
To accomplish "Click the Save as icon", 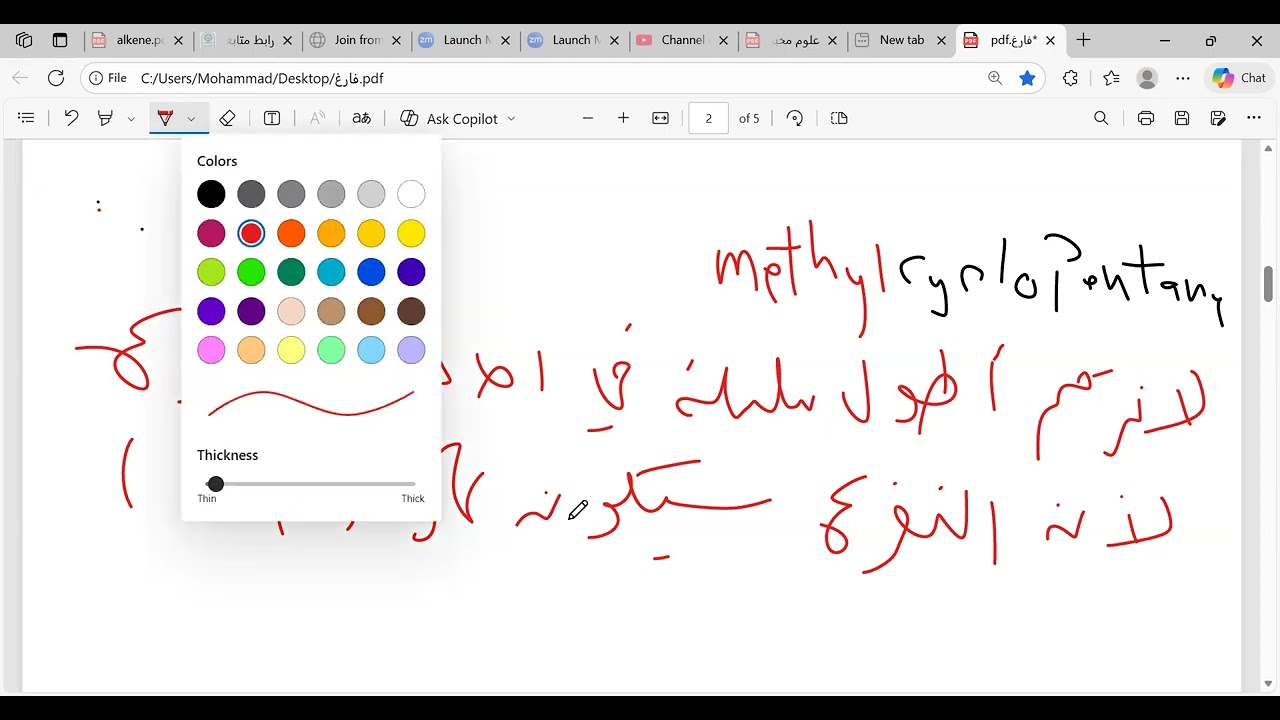I will 1218,118.
